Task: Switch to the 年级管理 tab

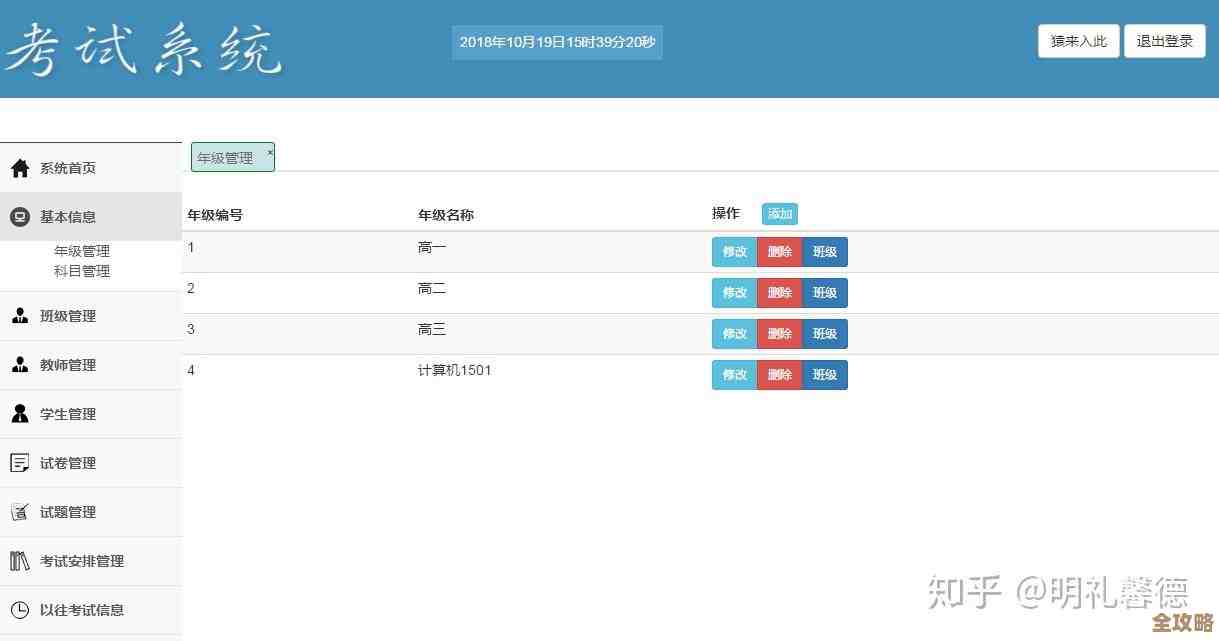Action: click(x=228, y=157)
